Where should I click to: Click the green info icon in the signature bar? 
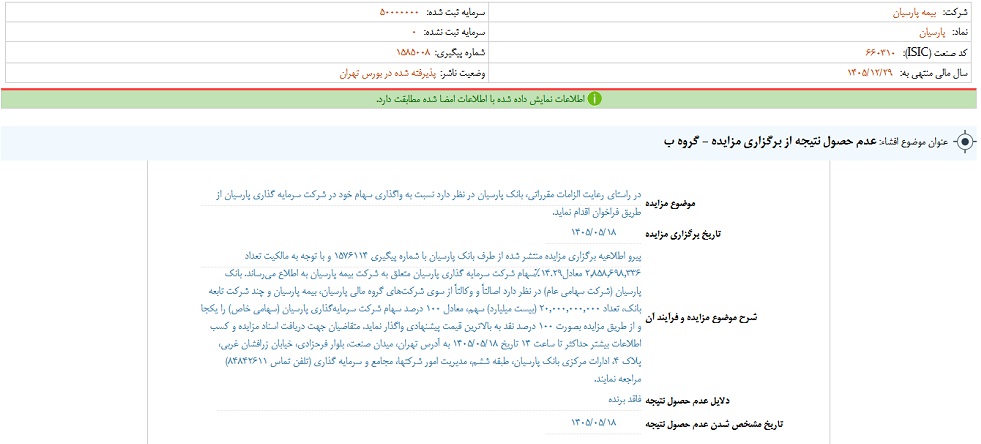594,99
